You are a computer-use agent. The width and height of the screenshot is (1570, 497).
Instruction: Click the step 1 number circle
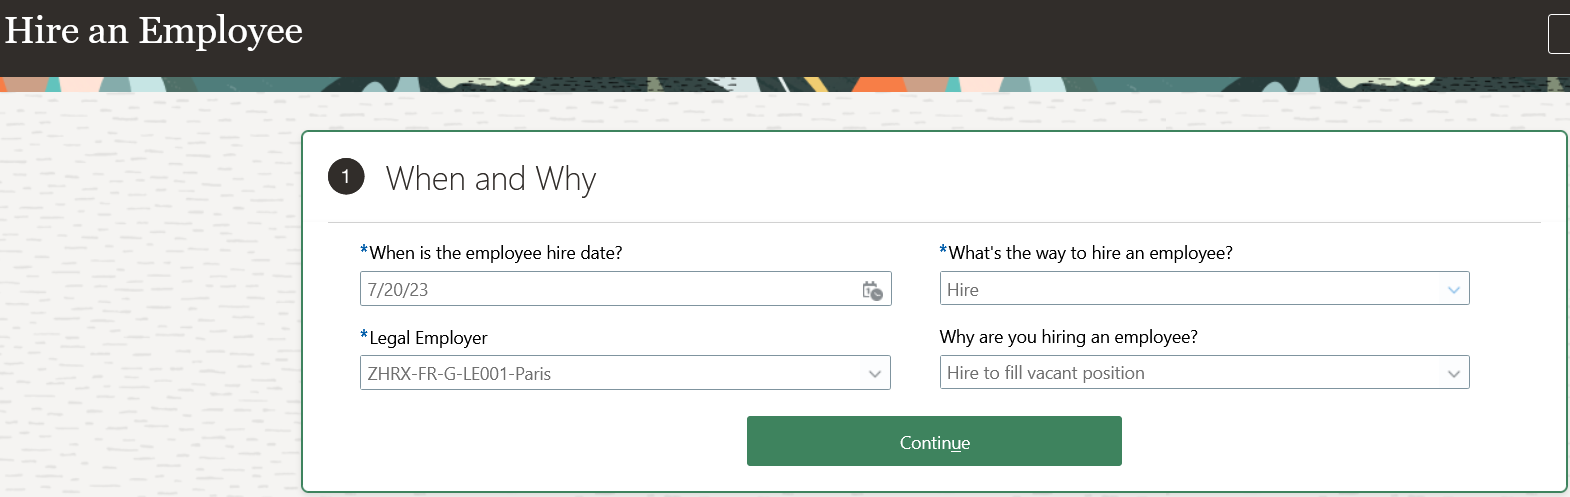(346, 177)
